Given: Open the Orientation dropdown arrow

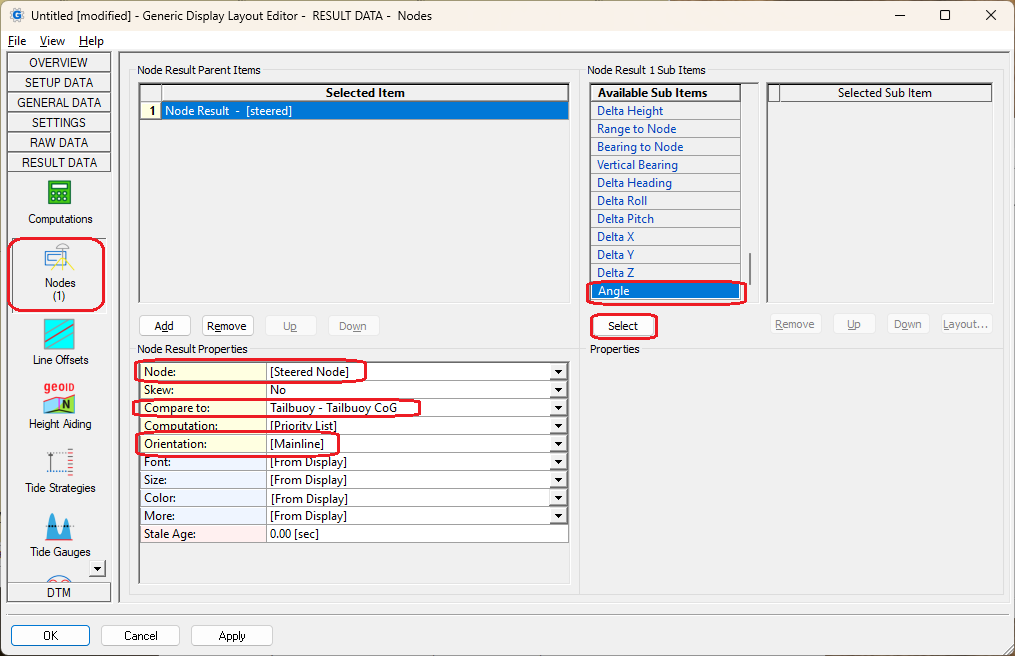Looking at the screenshot, I should [558, 444].
